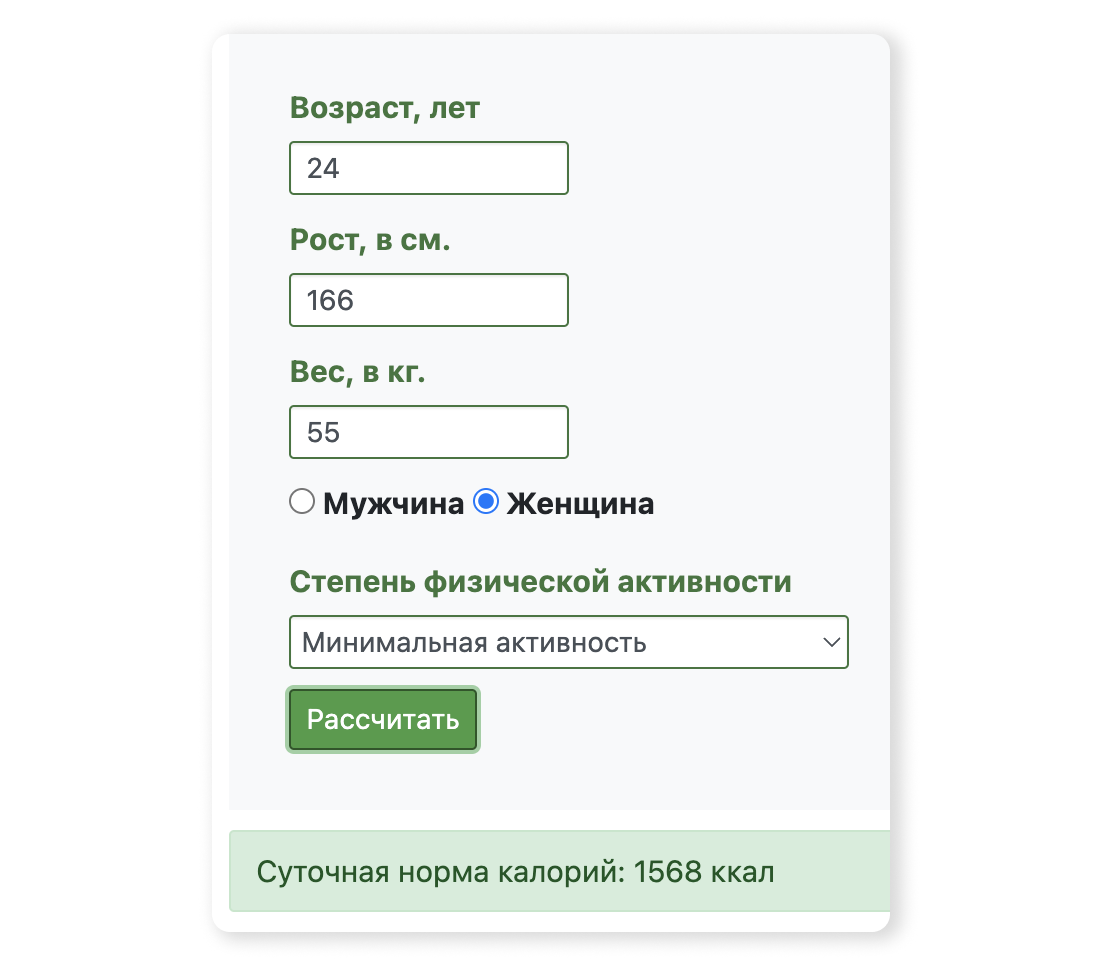Select the Женщина radio button
This screenshot has height=966, width=1102.
pyautogui.click(x=486, y=502)
